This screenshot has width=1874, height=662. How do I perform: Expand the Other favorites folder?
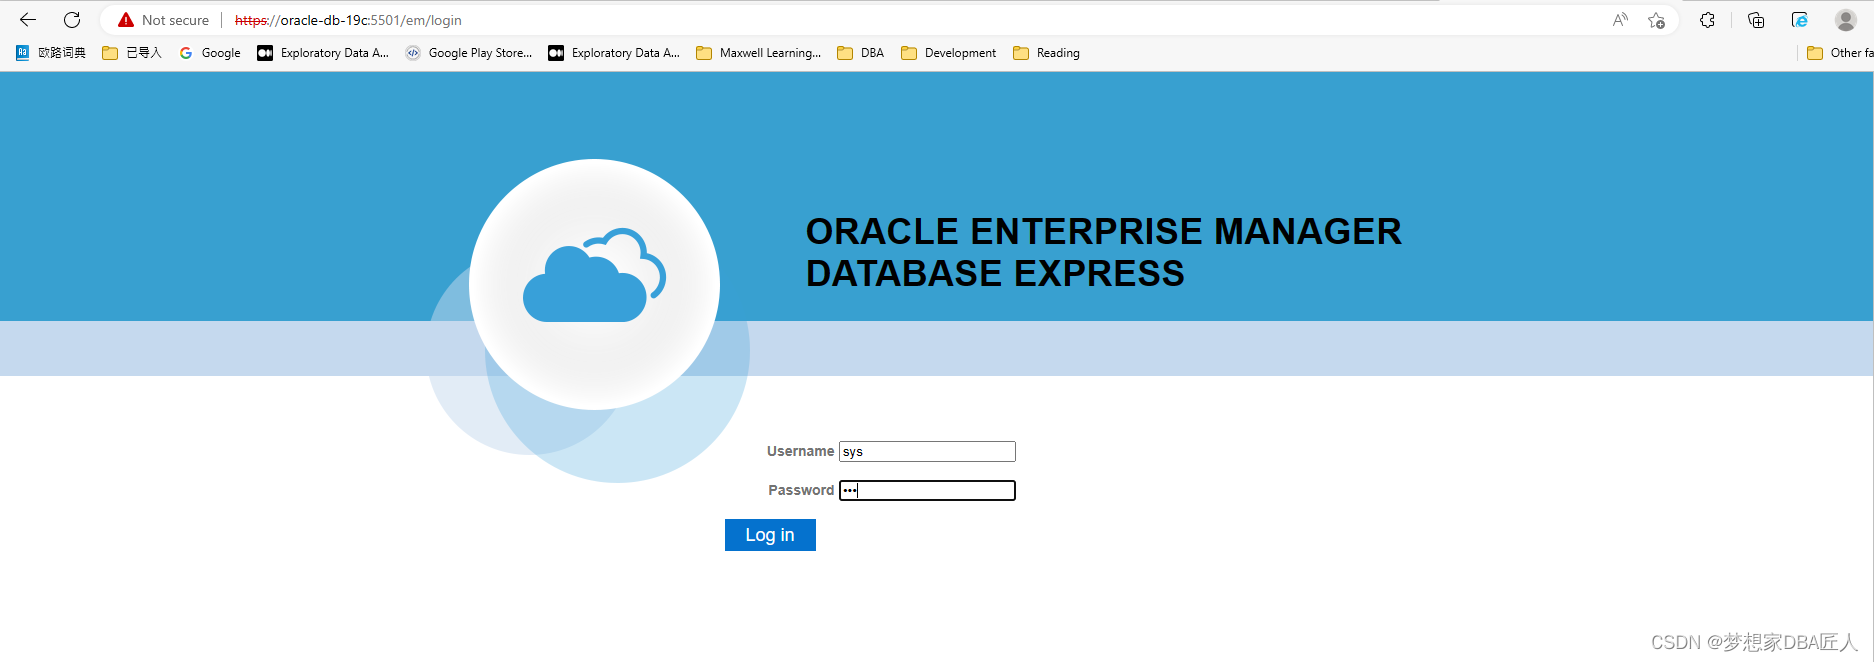tap(1840, 53)
